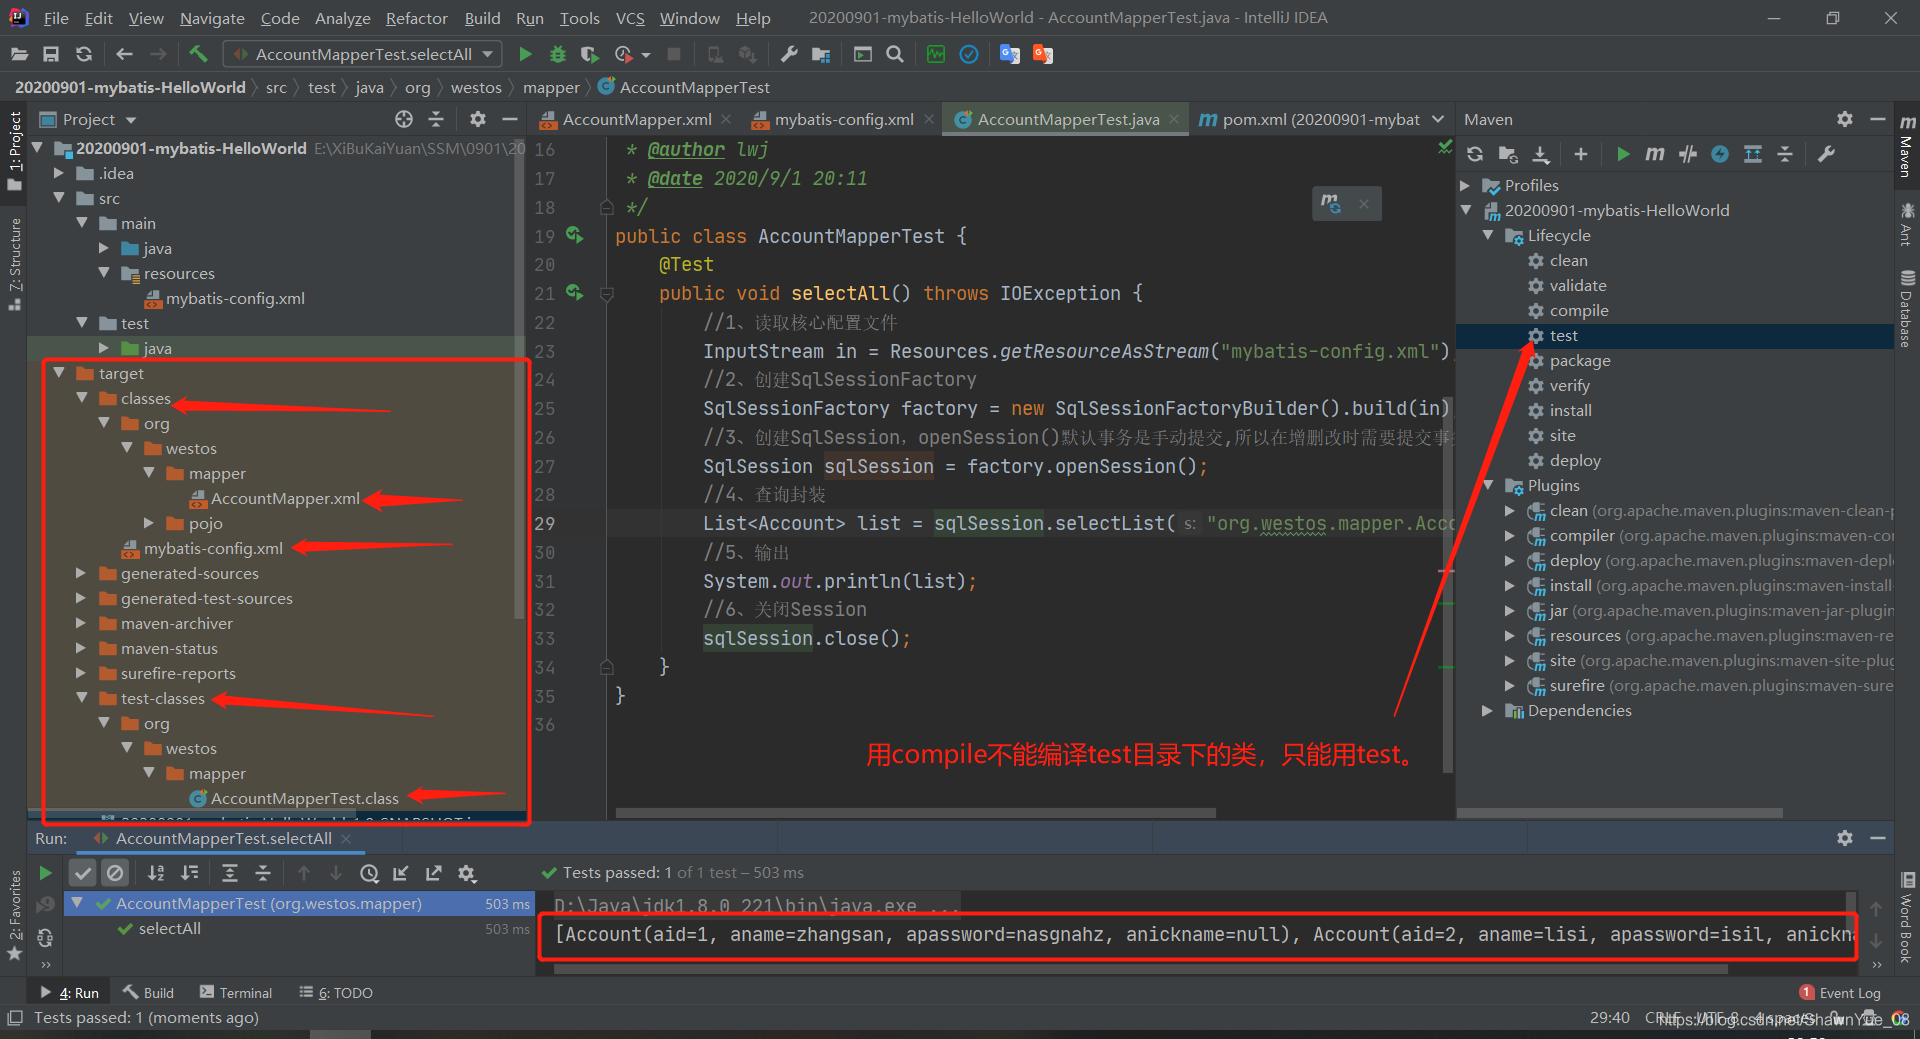Click the Project panel gear settings

[478, 119]
